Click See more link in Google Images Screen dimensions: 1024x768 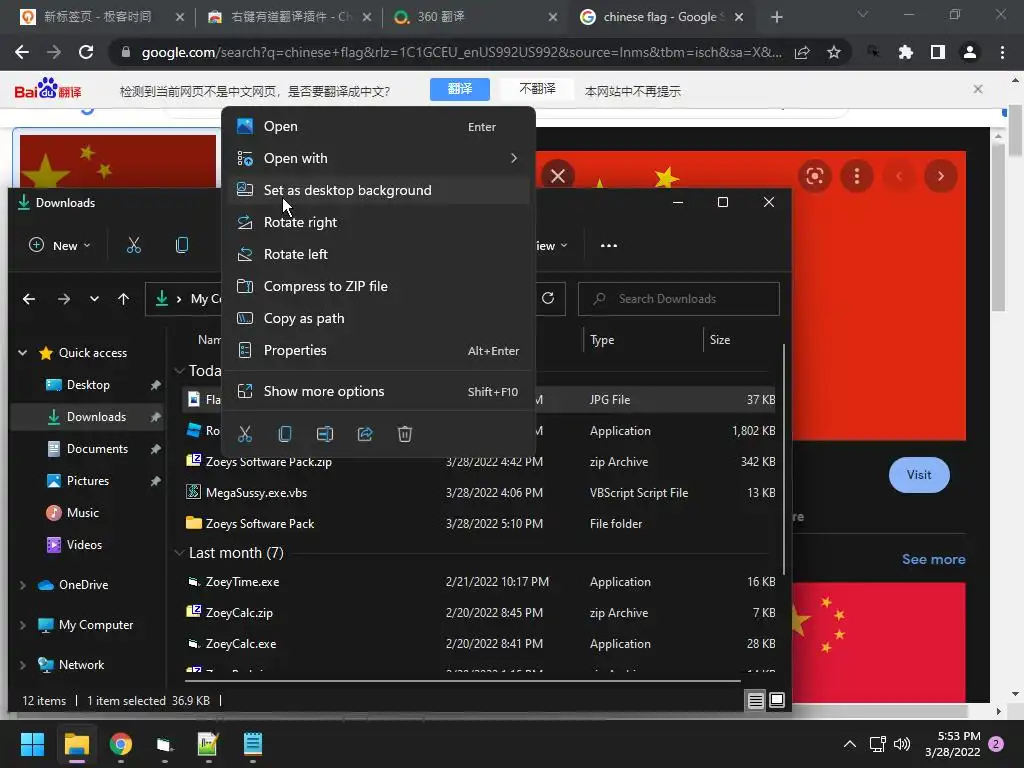pos(933,560)
